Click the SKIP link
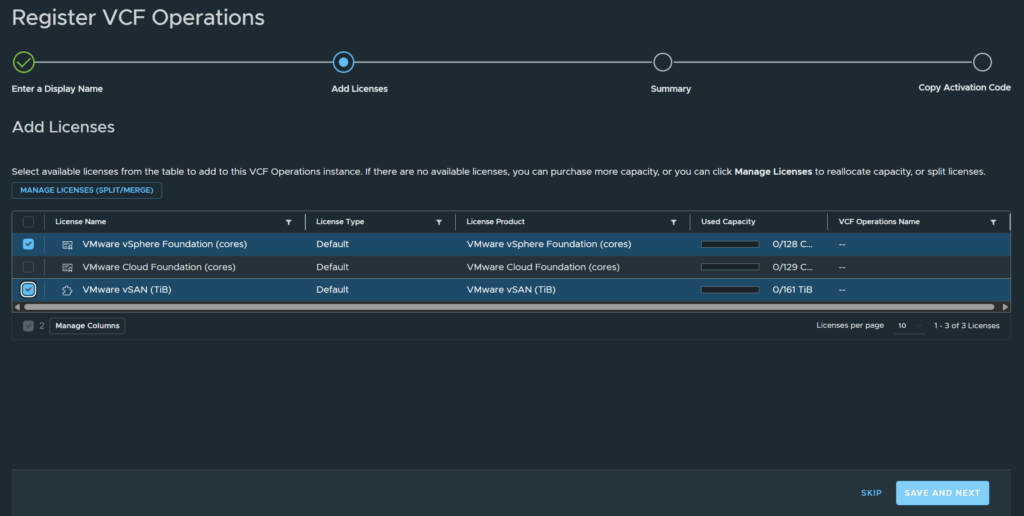Image resolution: width=1024 pixels, height=516 pixels. click(x=871, y=493)
